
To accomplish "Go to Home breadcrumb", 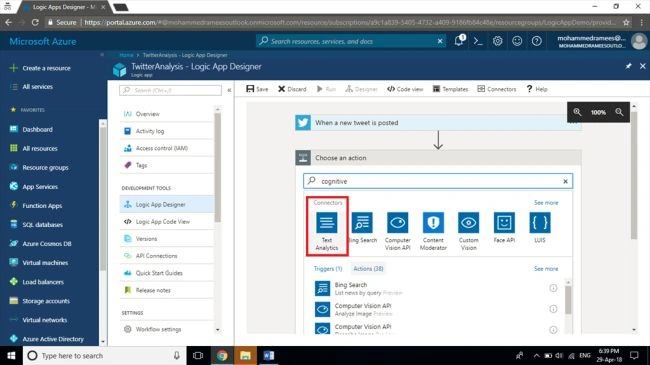I will tap(126, 55).
